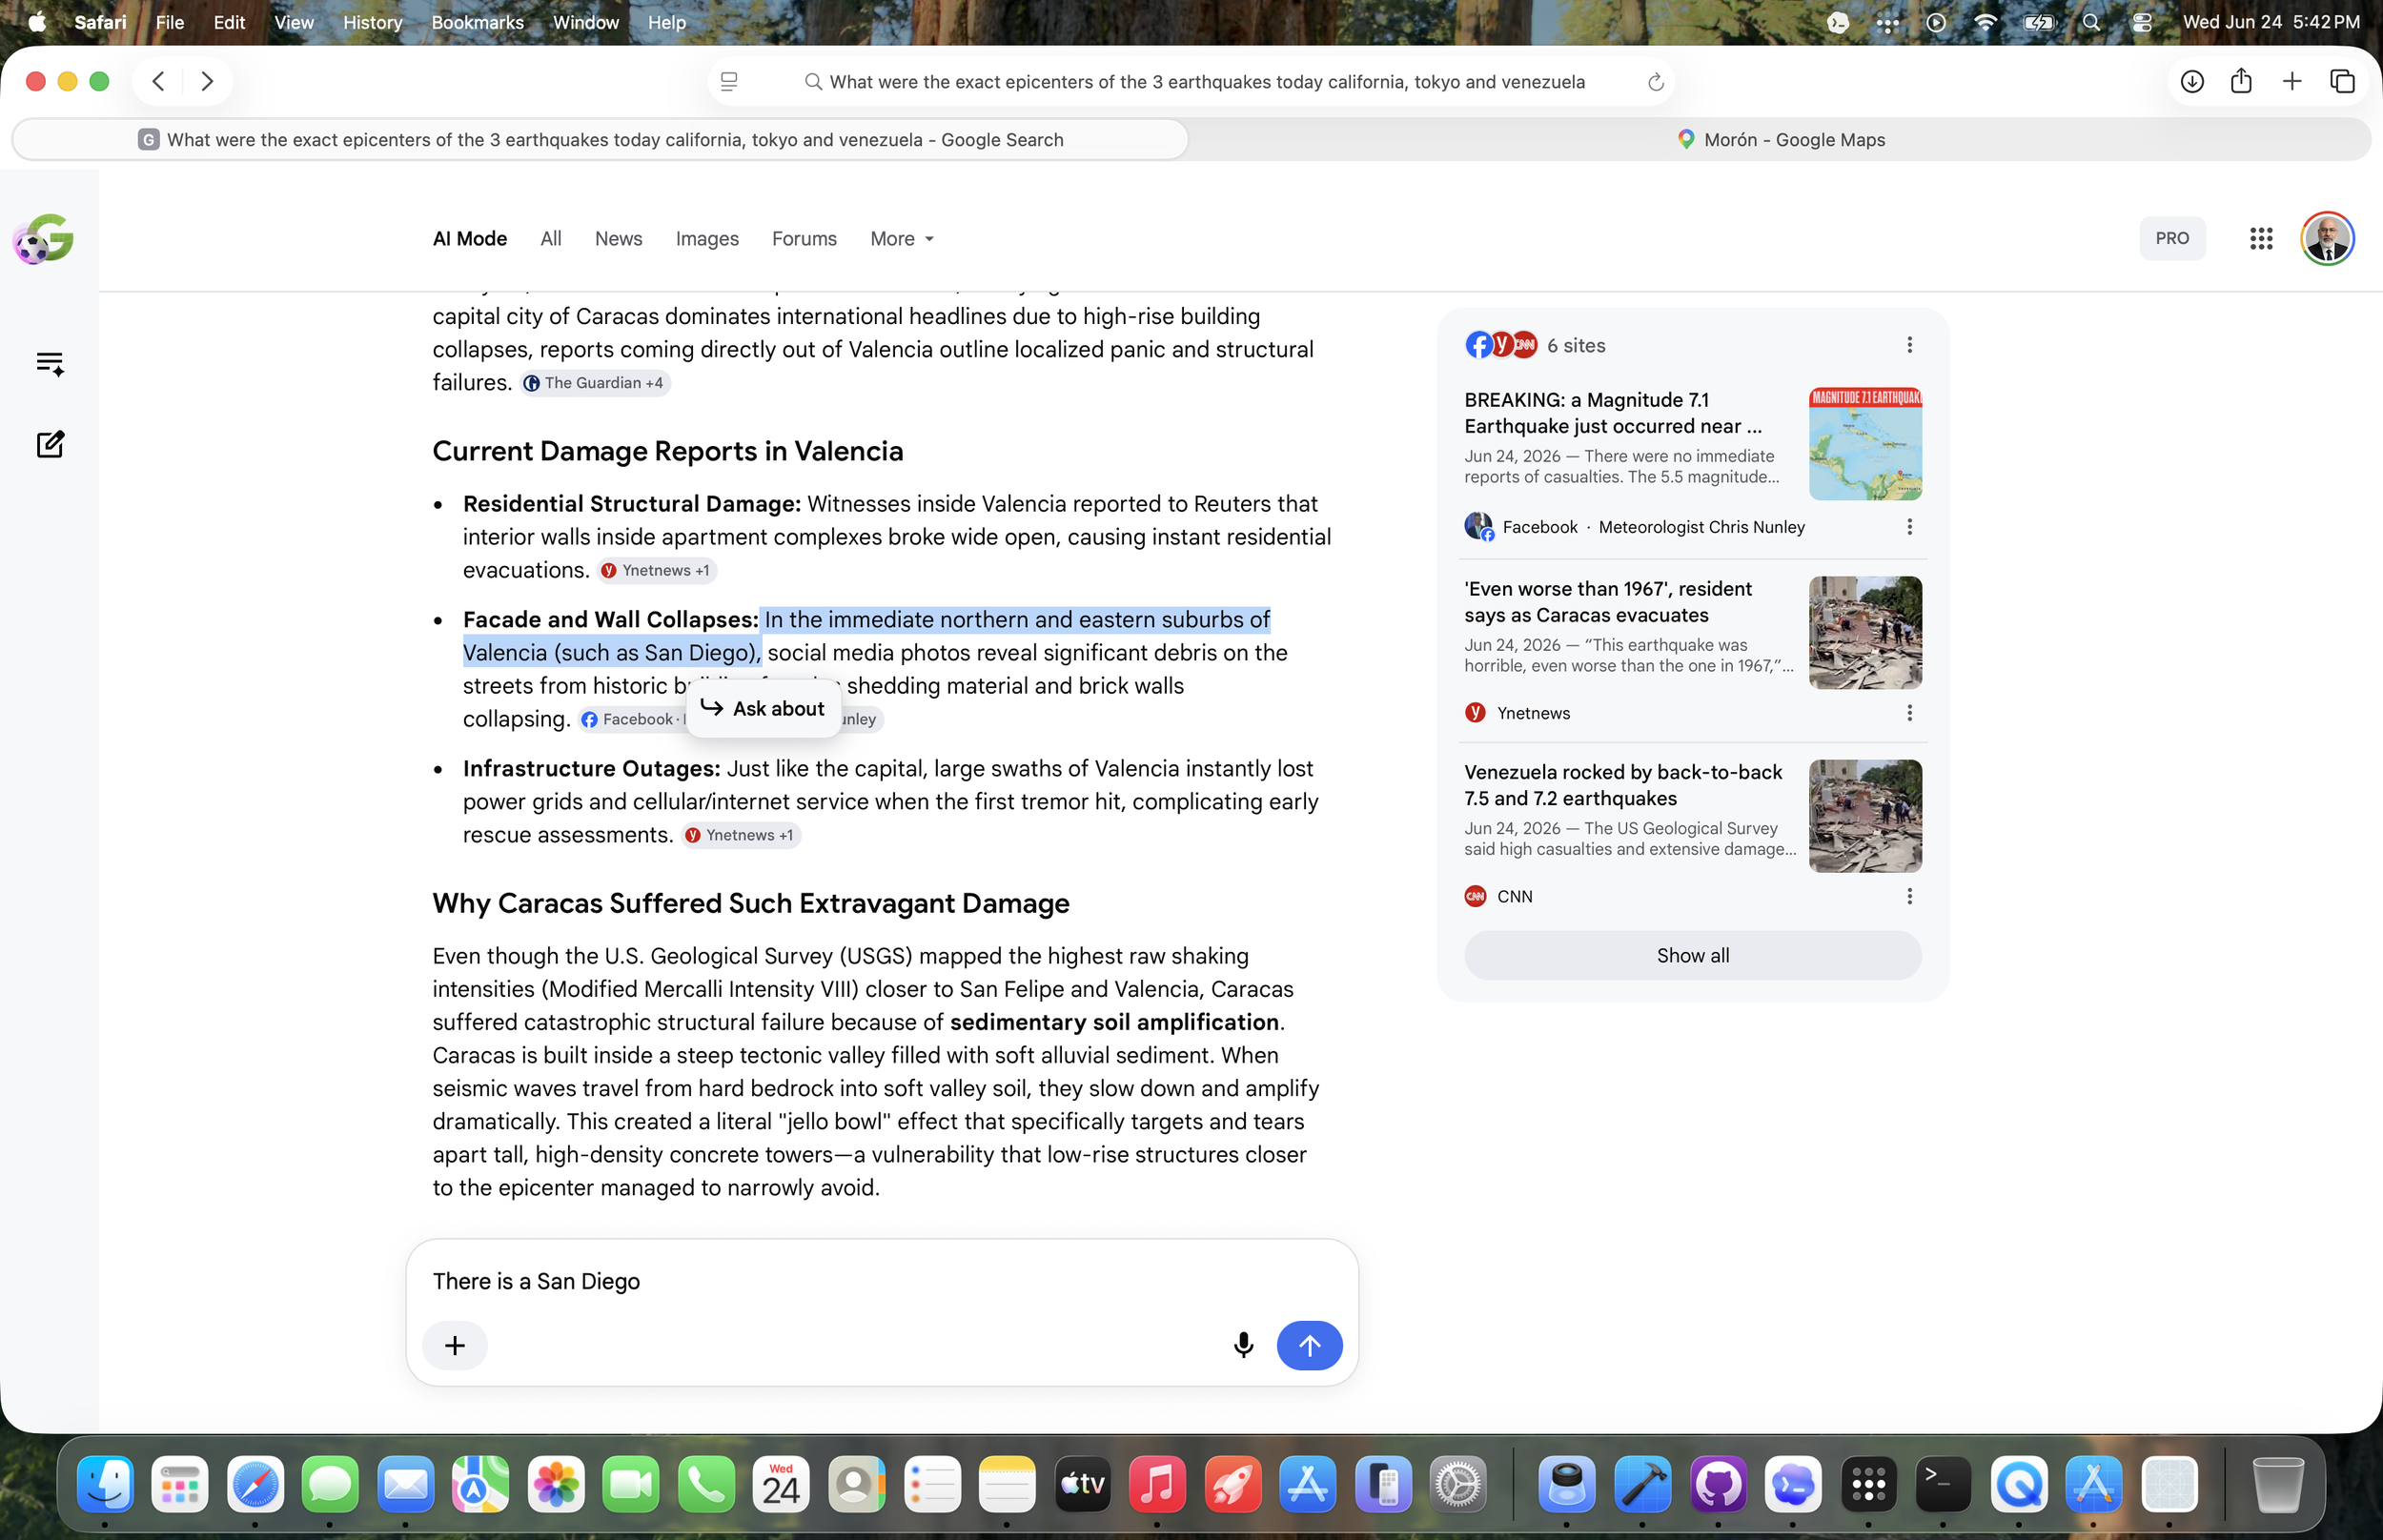Switch to the News results tab

(x=618, y=239)
